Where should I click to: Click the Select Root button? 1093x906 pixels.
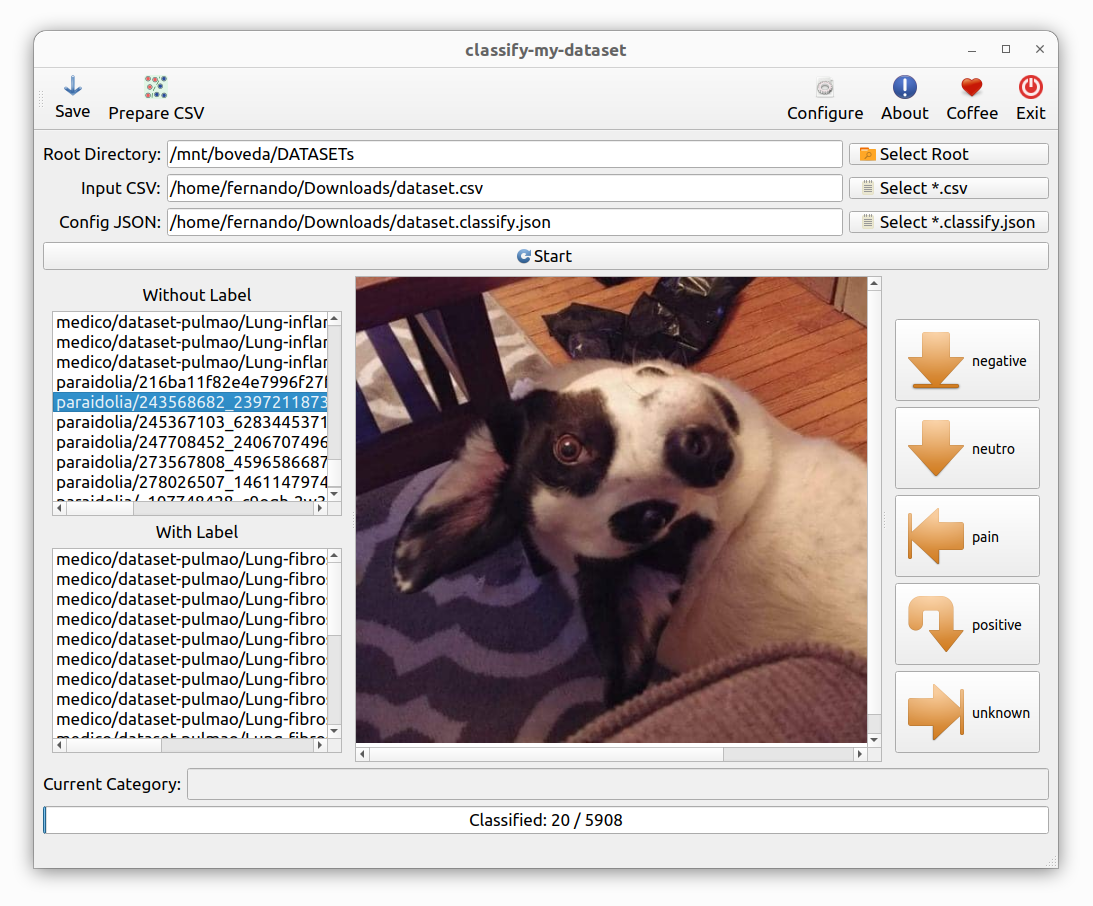[x=949, y=154]
